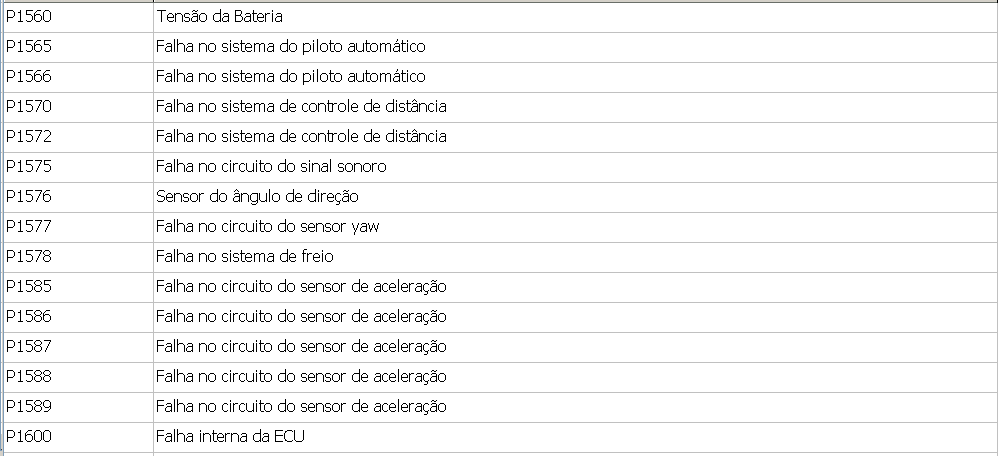The width and height of the screenshot is (1001, 456).
Task: Click "Falha no circuito do sensor yaw"
Action: tap(267, 227)
